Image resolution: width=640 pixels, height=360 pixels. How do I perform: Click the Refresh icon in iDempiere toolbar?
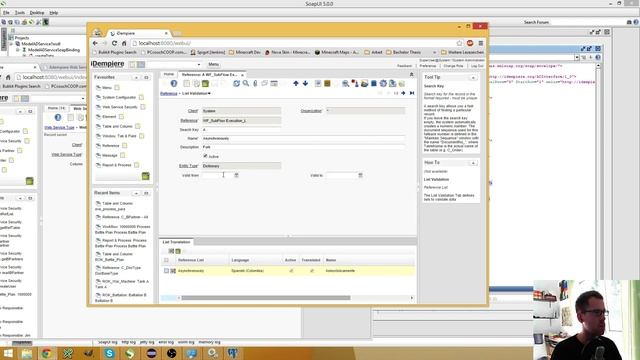[236, 84]
